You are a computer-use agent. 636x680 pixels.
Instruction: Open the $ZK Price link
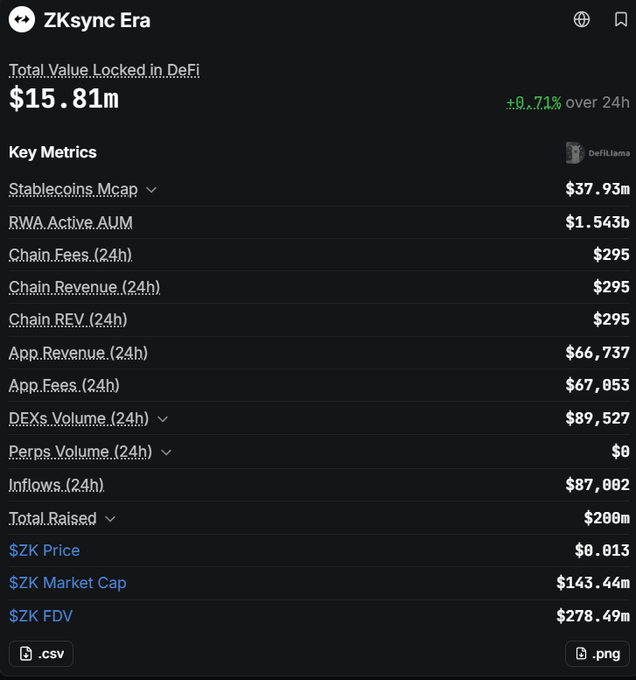tap(44, 550)
